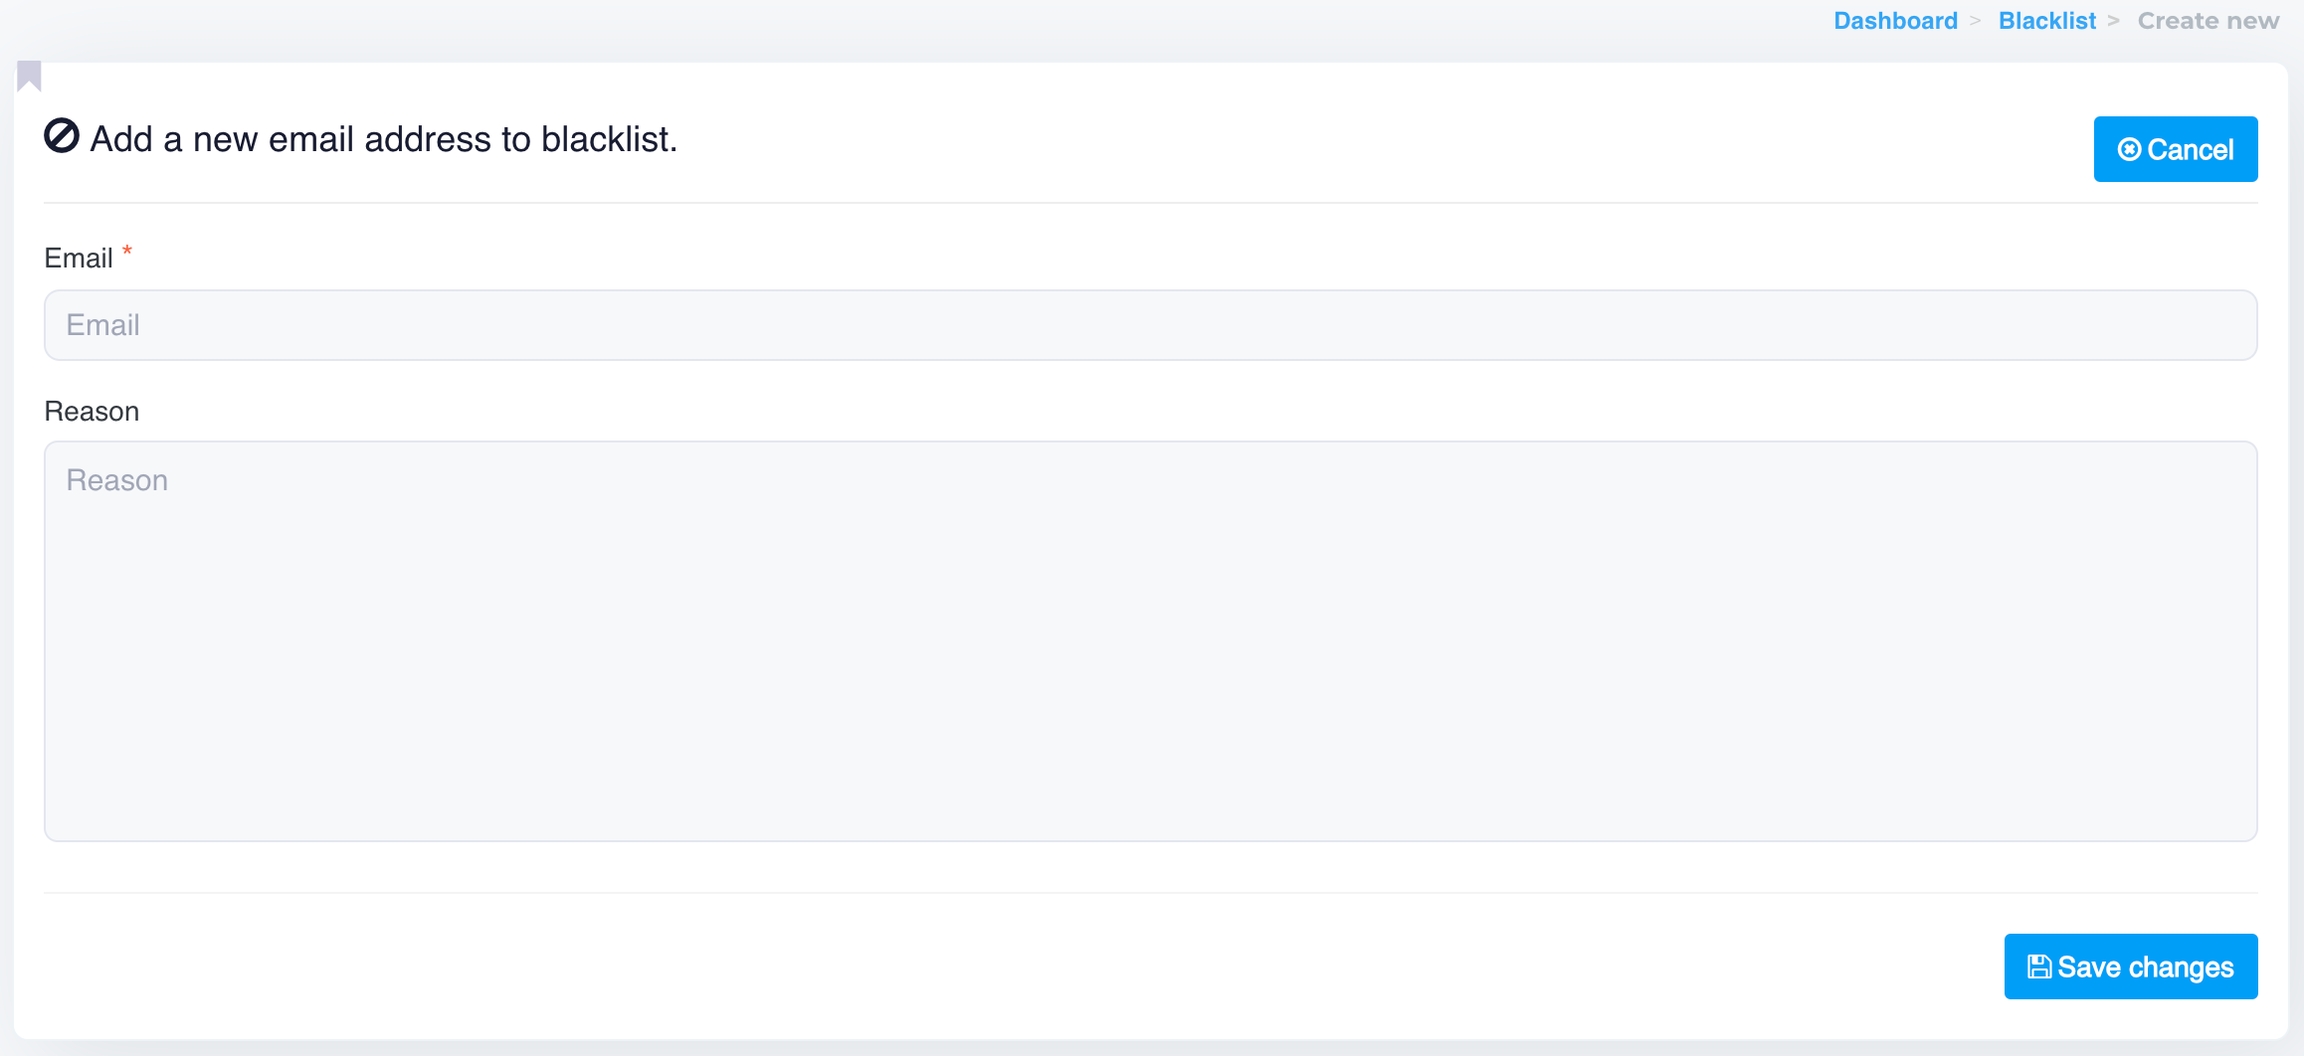Click the circled X icon inside Cancel
This screenshot has width=2304, height=1056.
(2129, 150)
